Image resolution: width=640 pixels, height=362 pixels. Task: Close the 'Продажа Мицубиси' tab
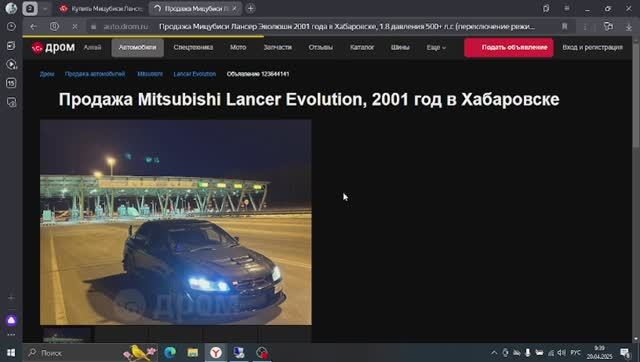click(x=234, y=9)
